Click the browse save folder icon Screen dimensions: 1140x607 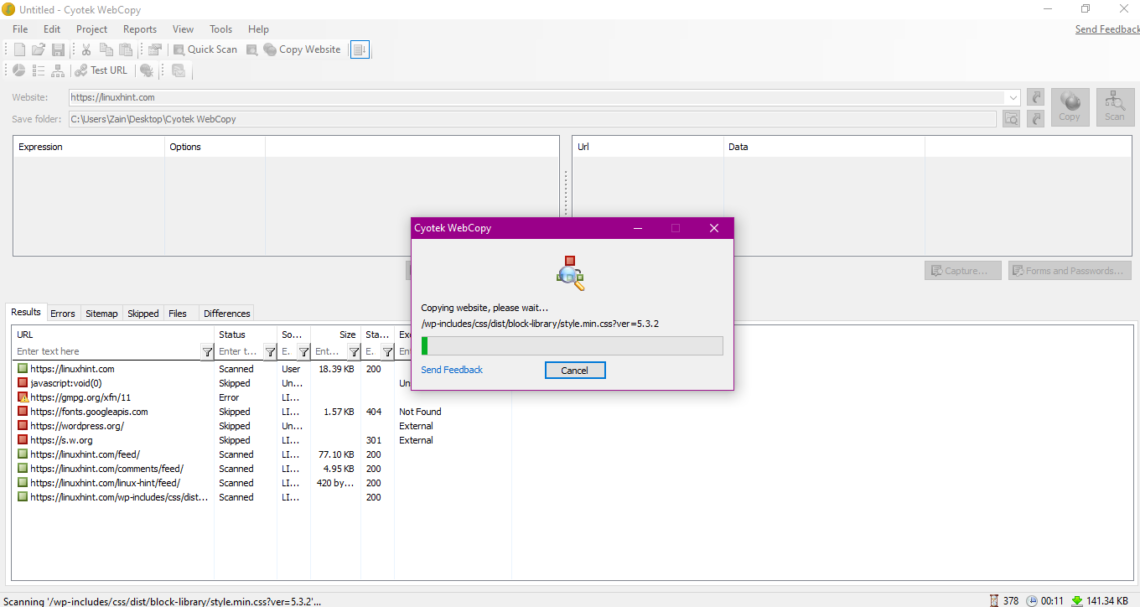click(x=1011, y=119)
